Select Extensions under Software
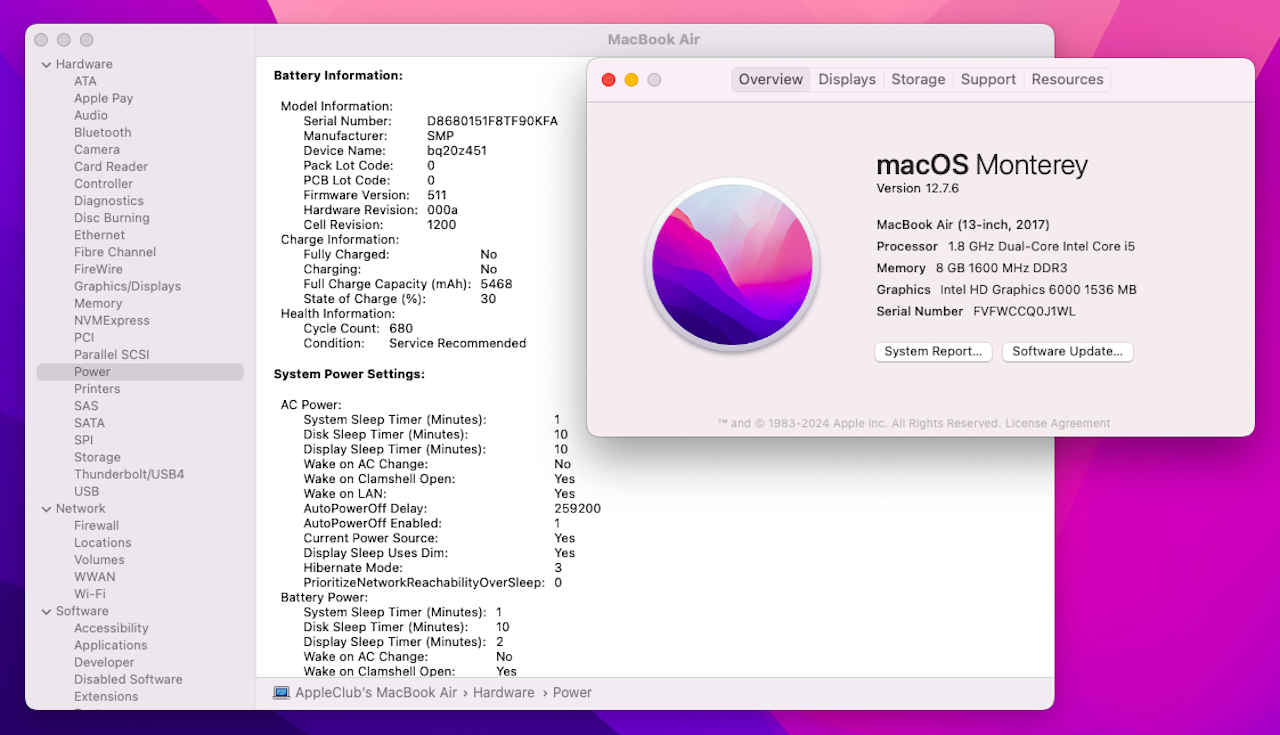This screenshot has width=1280, height=735. pos(106,696)
